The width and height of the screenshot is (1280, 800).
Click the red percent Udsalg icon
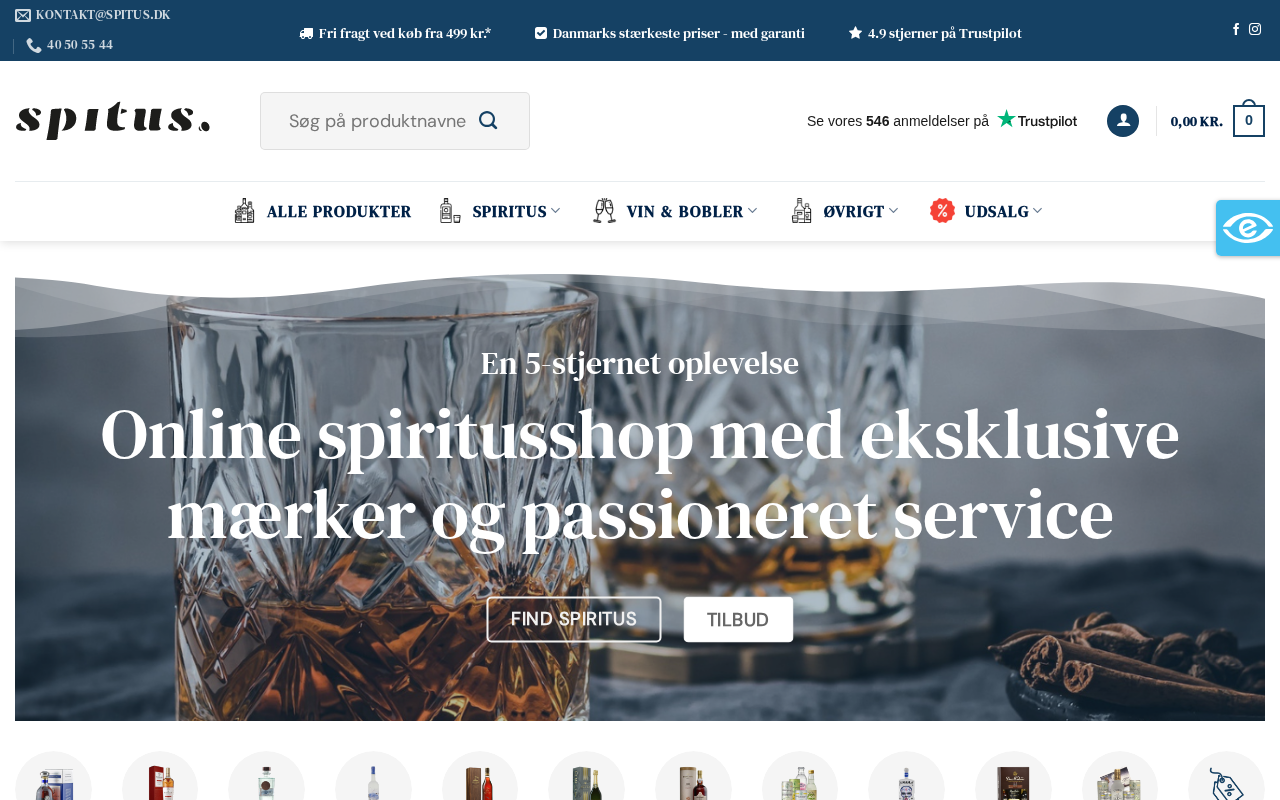coord(942,211)
